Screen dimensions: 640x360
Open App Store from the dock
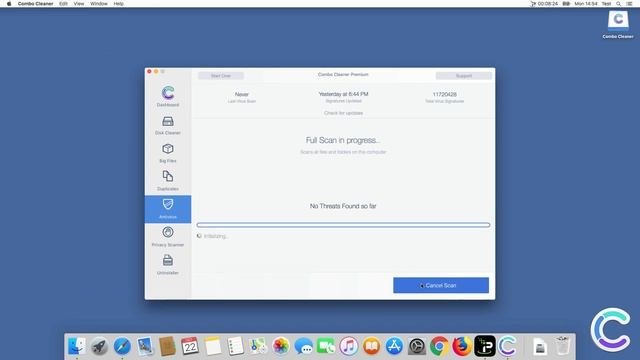[394, 346]
